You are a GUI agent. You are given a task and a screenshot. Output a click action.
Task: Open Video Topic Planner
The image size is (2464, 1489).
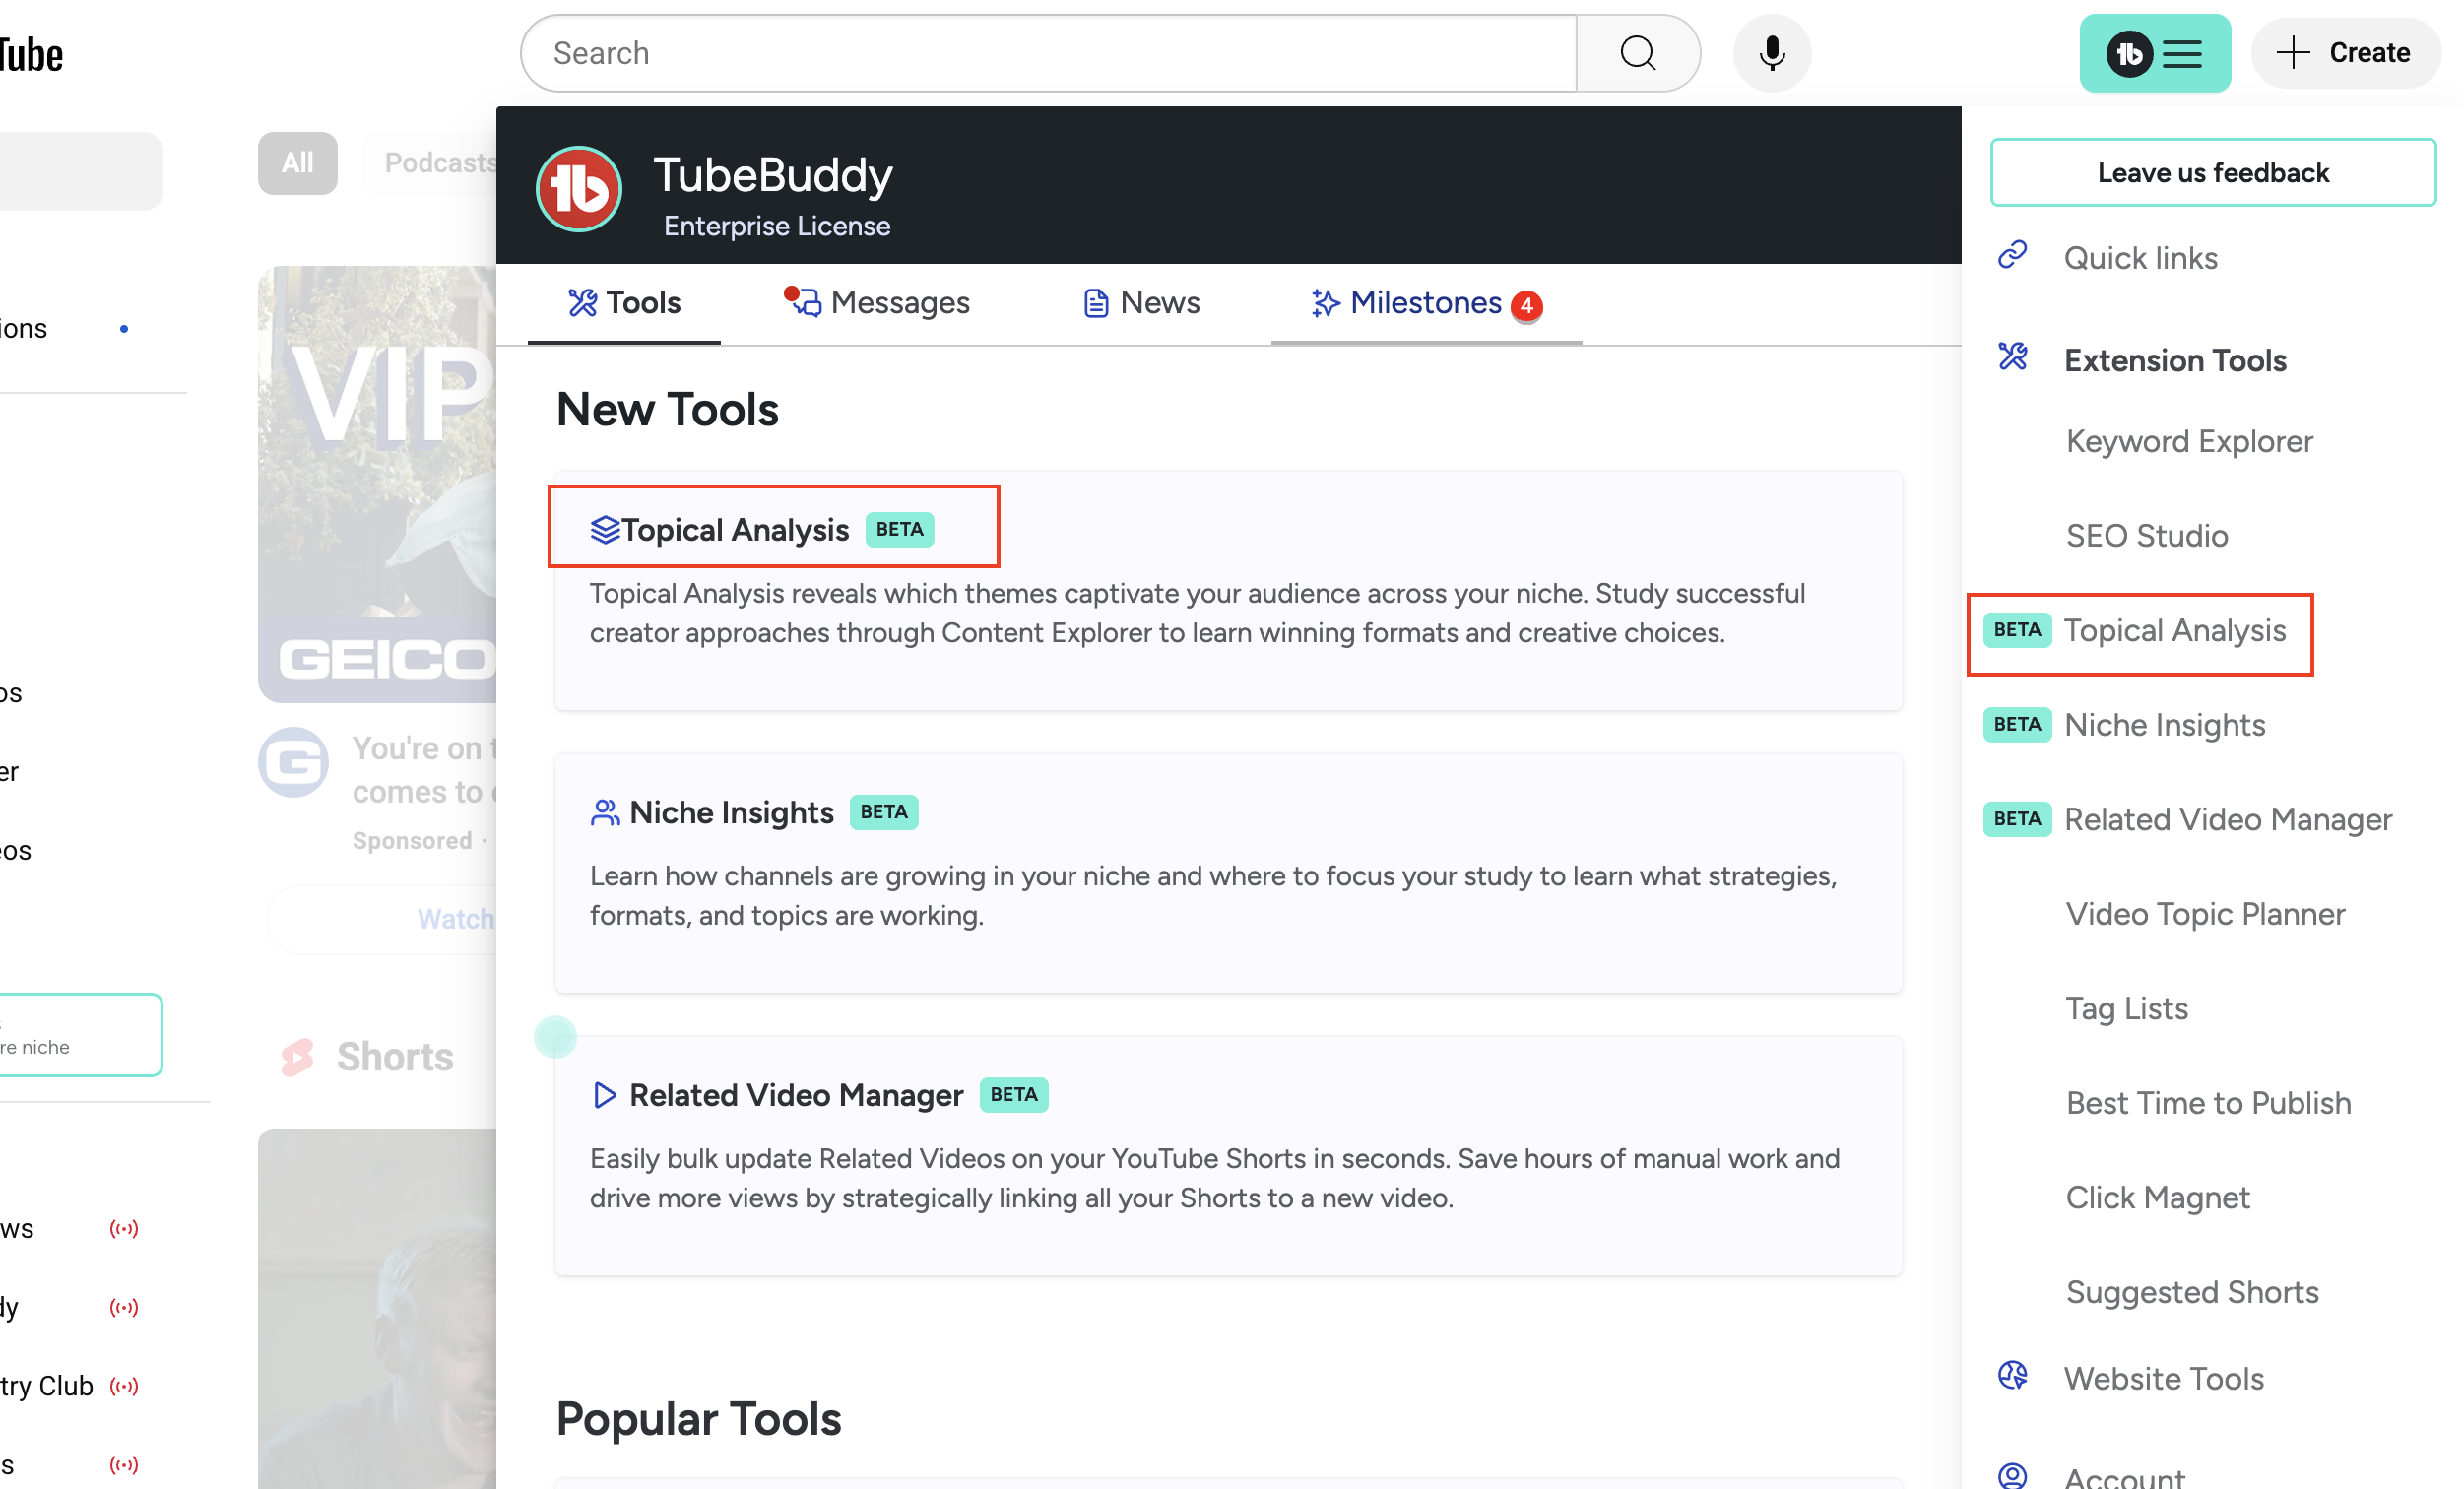pos(2205,914)
